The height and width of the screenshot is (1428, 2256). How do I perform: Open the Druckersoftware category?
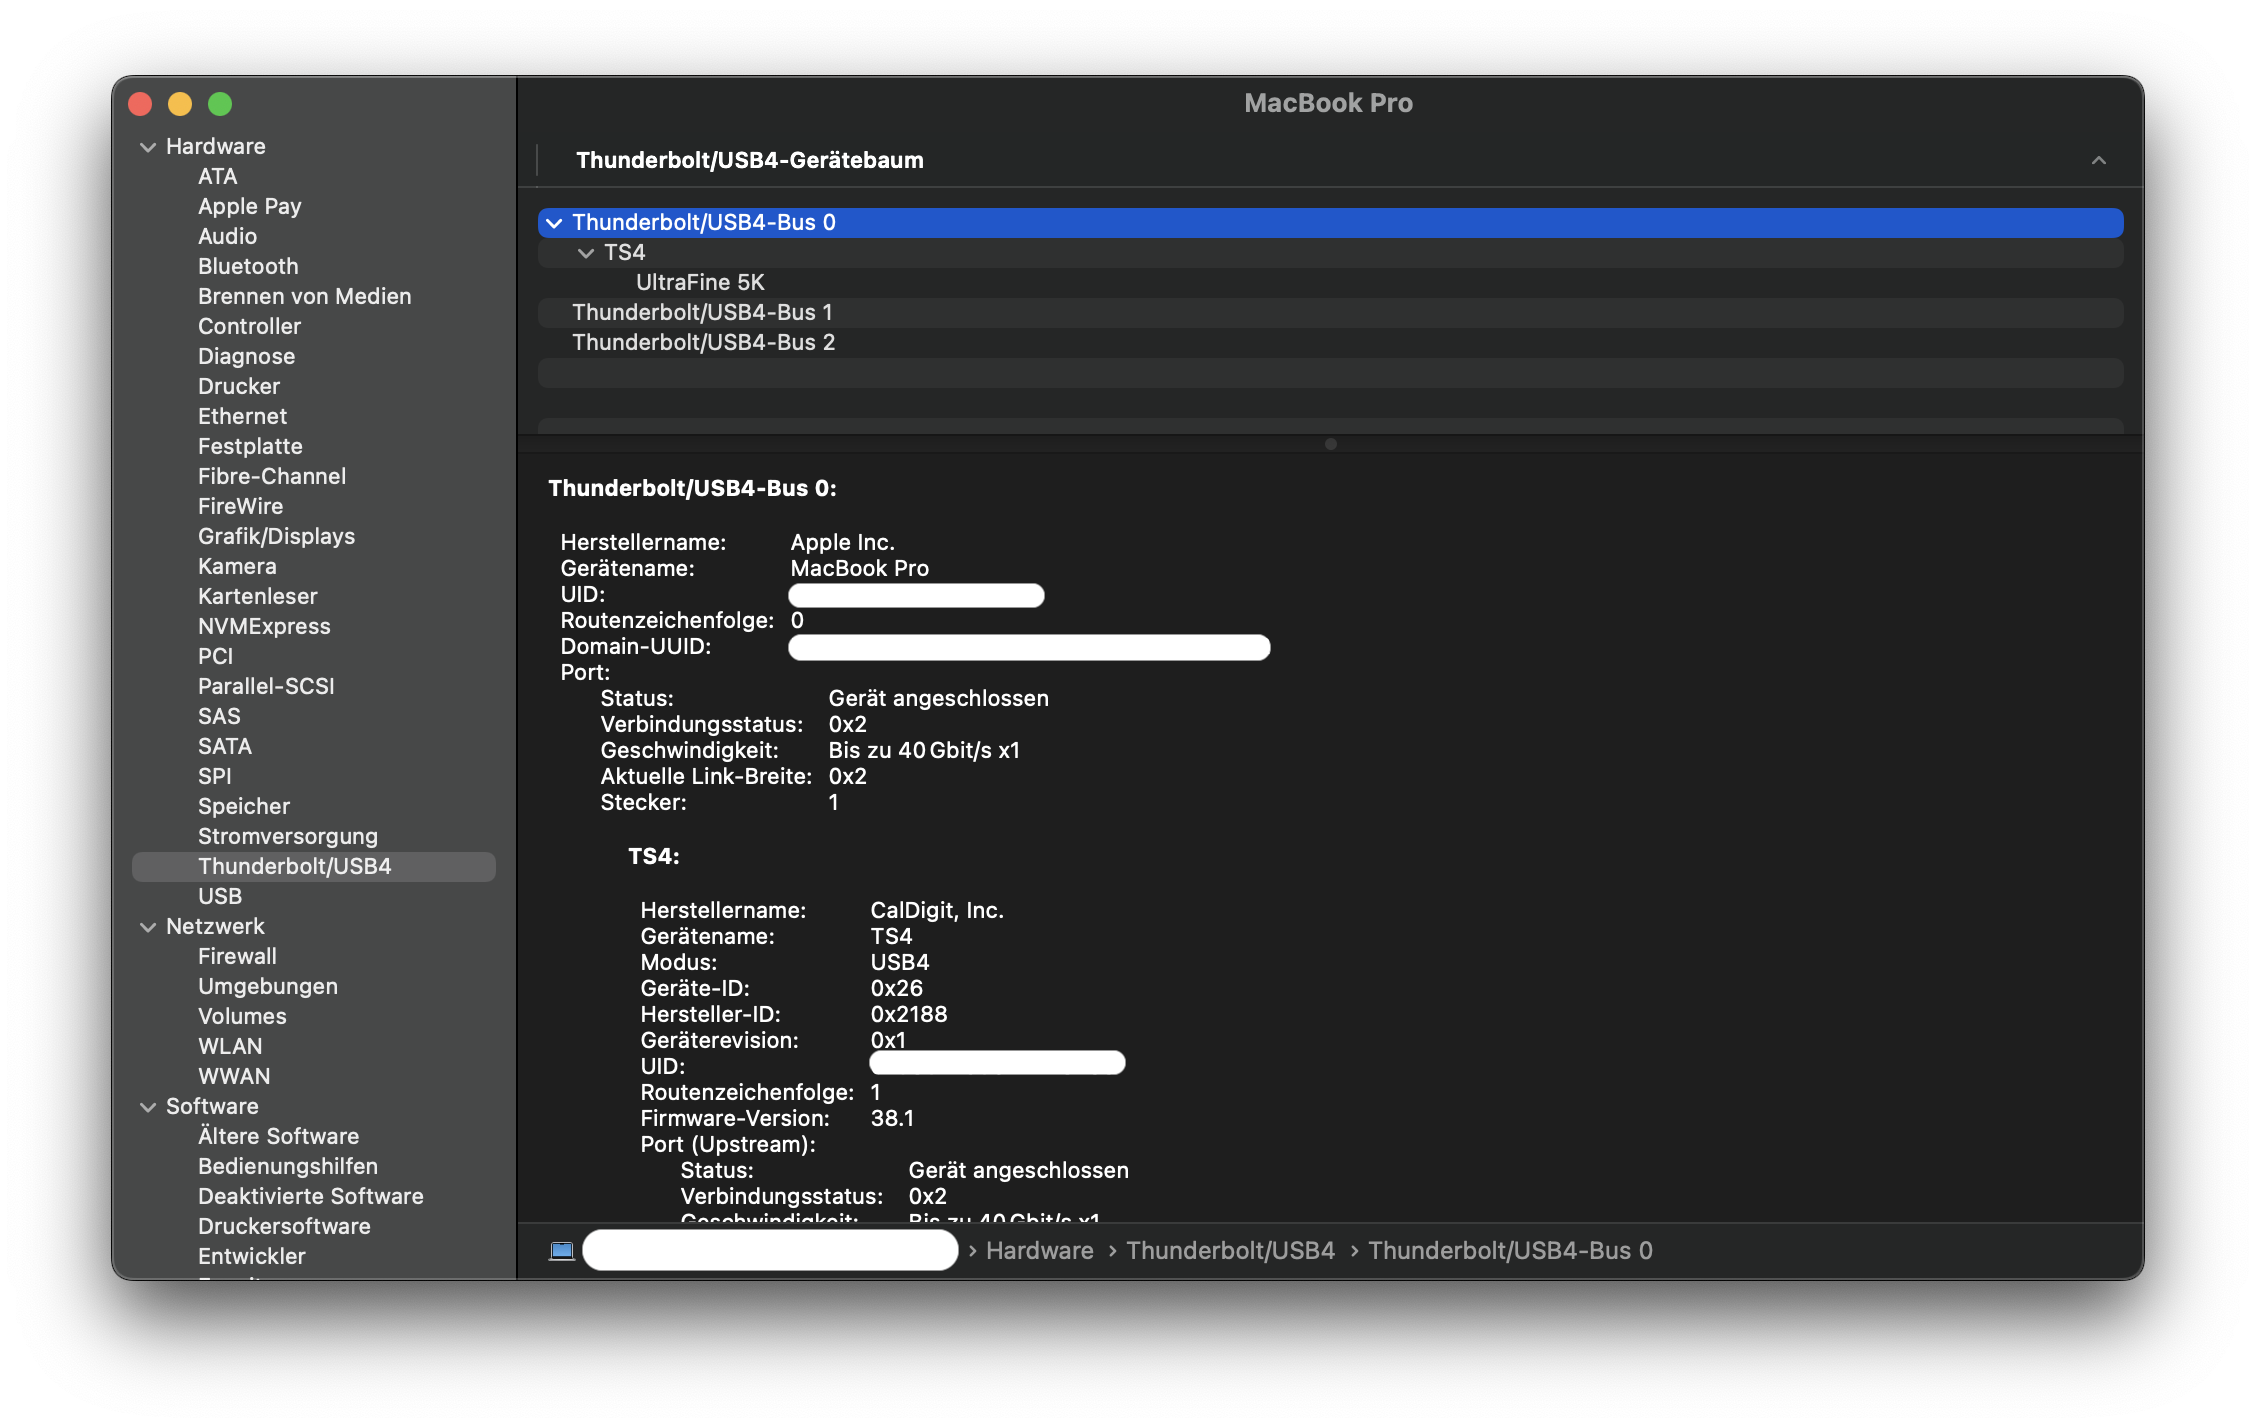click(x=284, y=1226)
